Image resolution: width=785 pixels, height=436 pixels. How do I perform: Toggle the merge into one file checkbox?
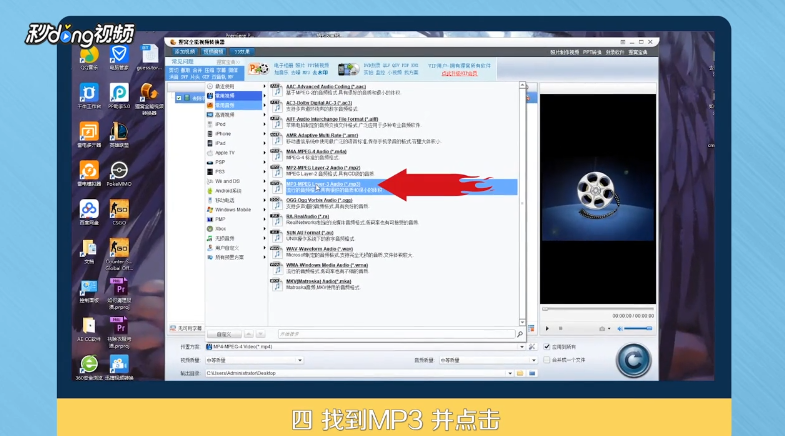tap(547, 360)
